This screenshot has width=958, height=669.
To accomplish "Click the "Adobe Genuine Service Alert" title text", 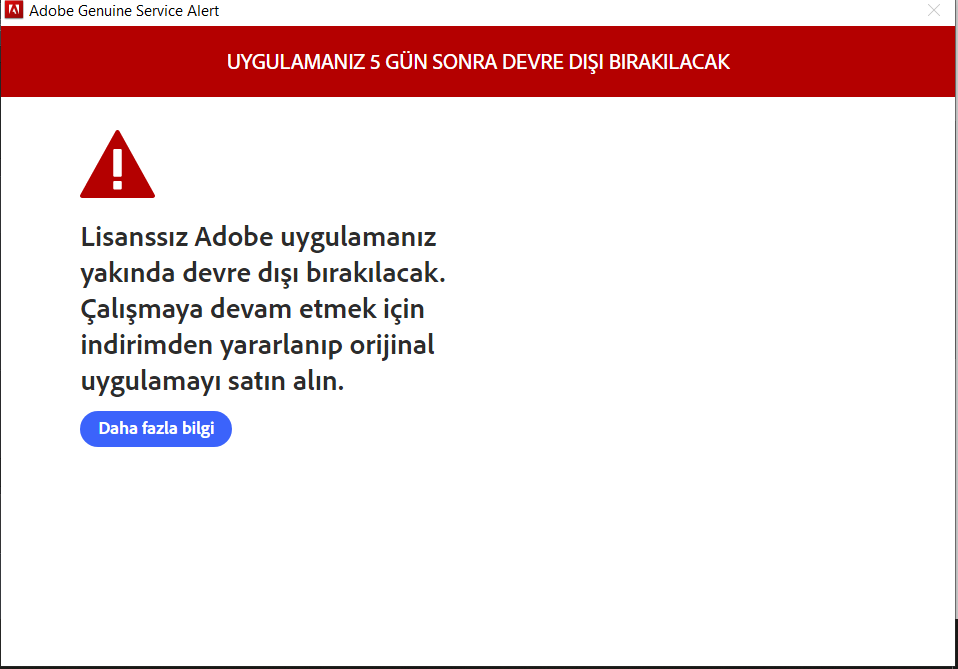I will pyautogui.click(x=124, y=11).
